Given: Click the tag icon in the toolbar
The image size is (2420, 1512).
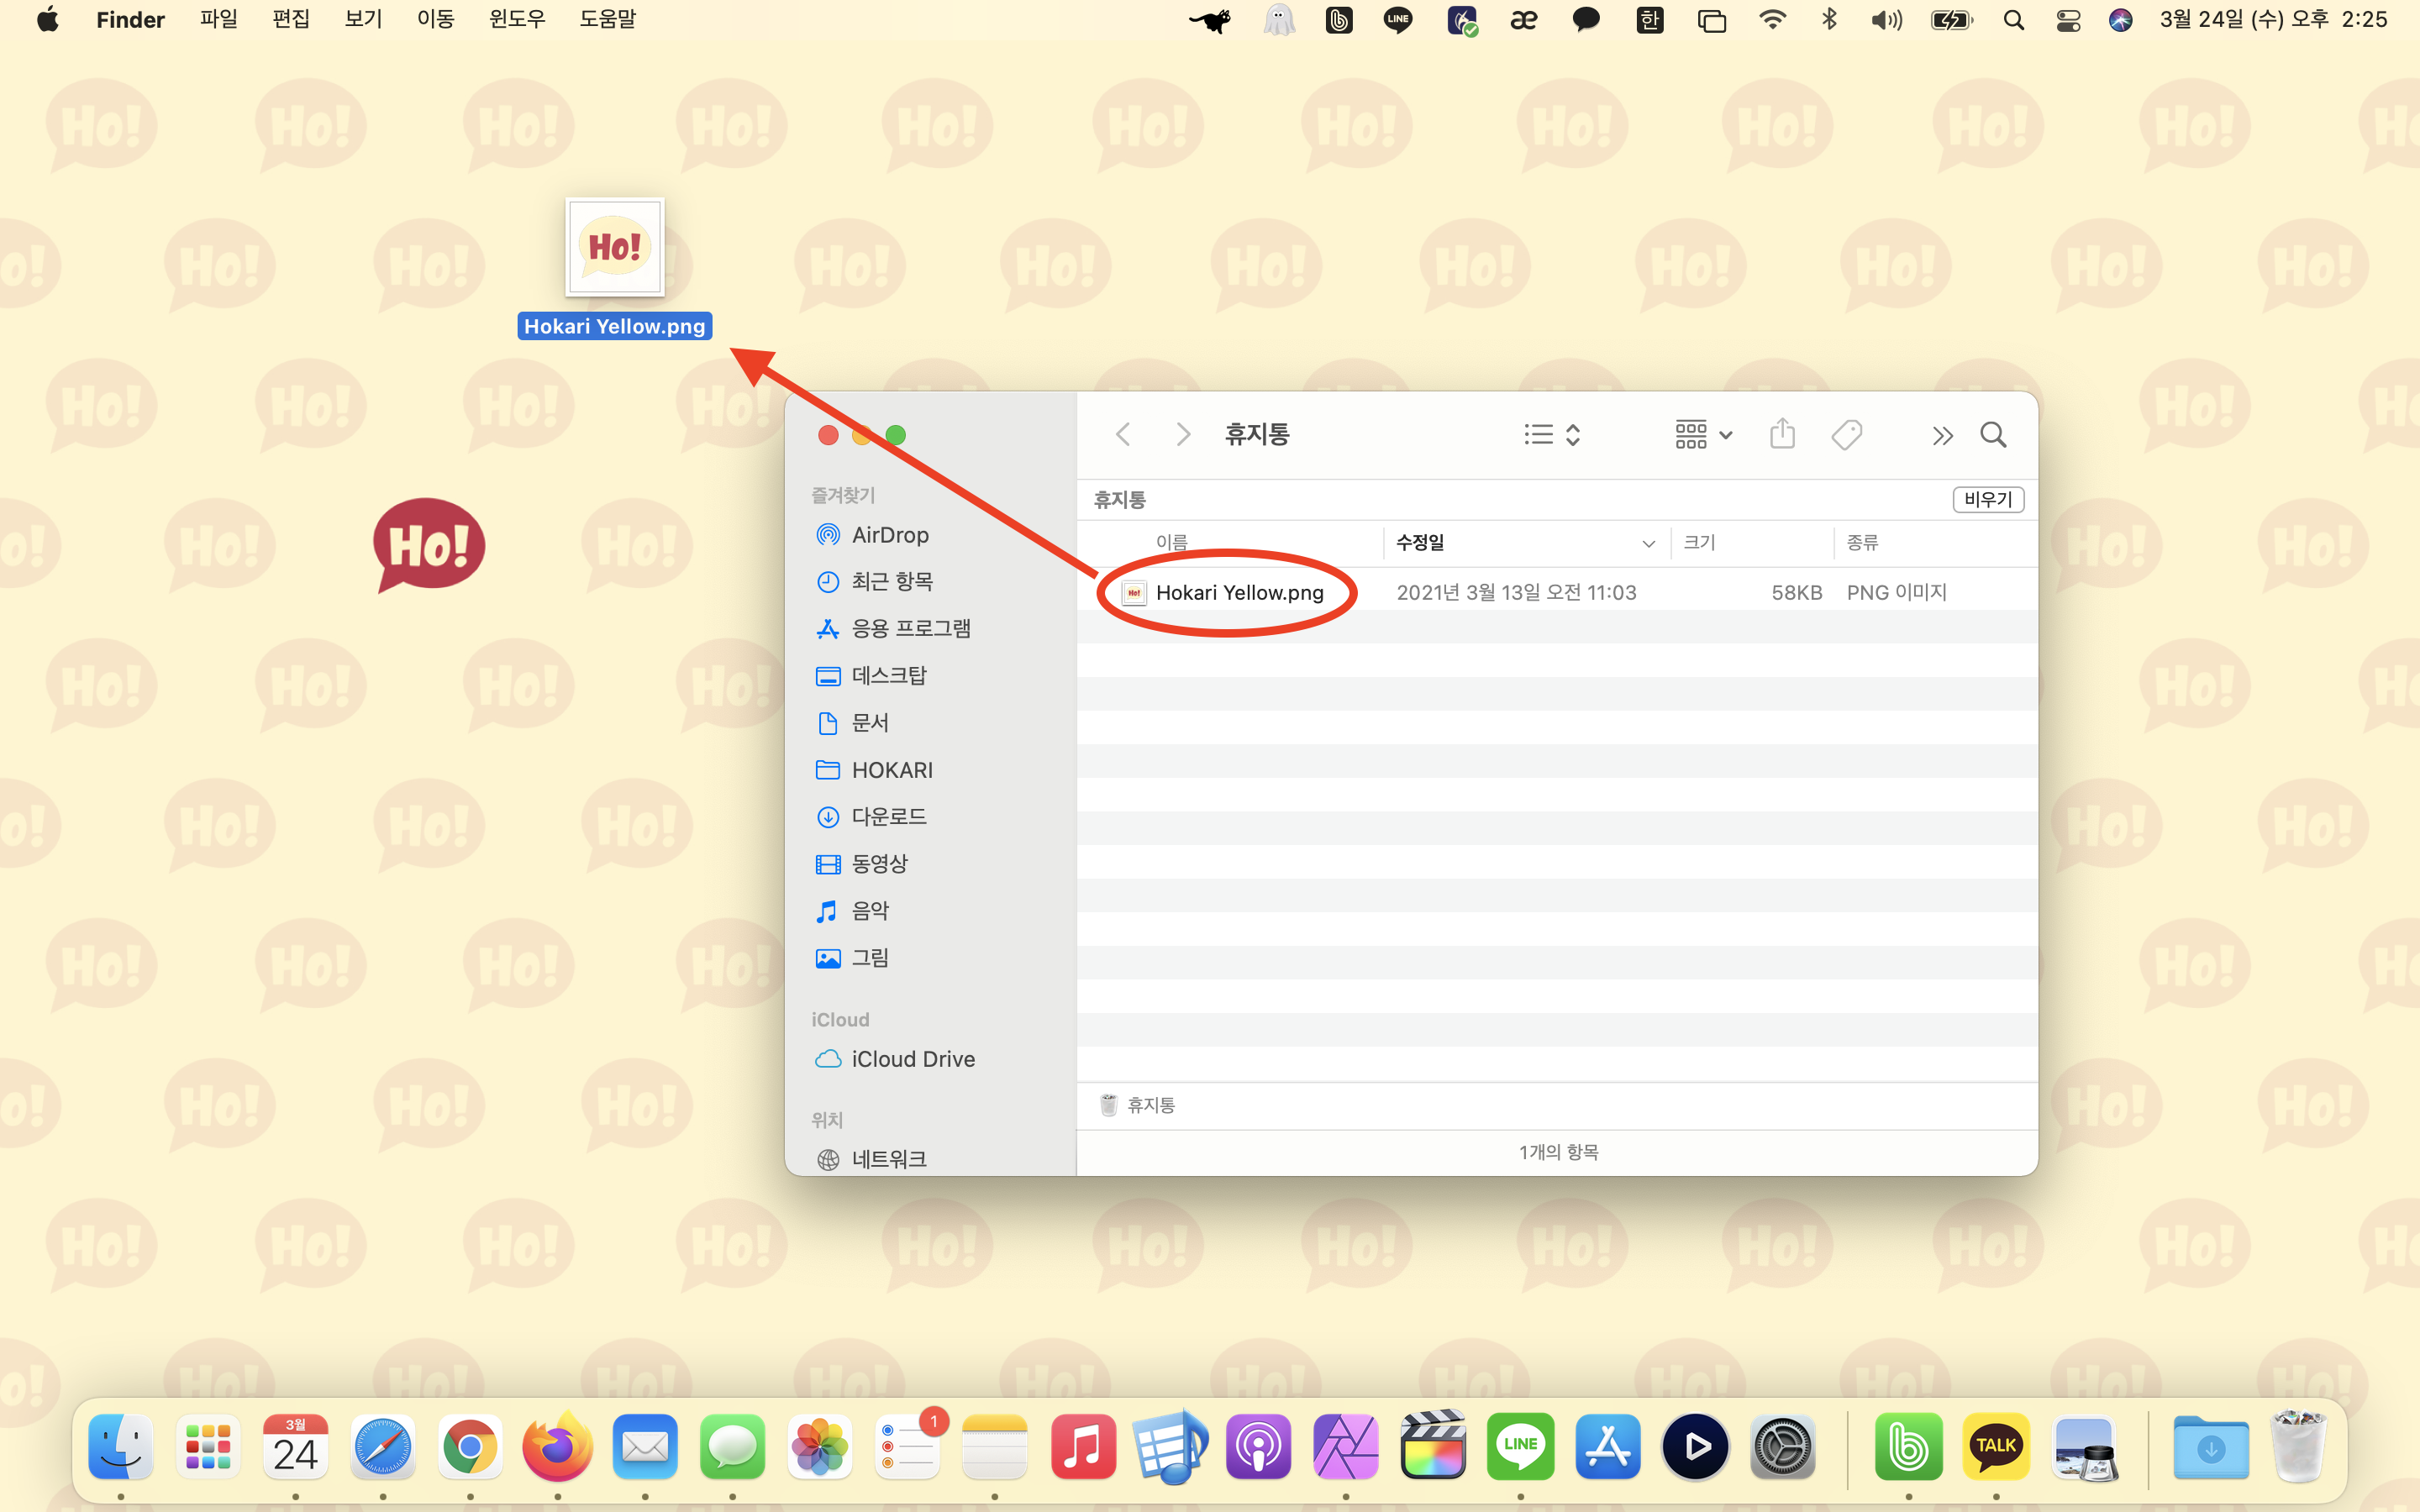Looking at the screenshot, I should (1846, 435).
